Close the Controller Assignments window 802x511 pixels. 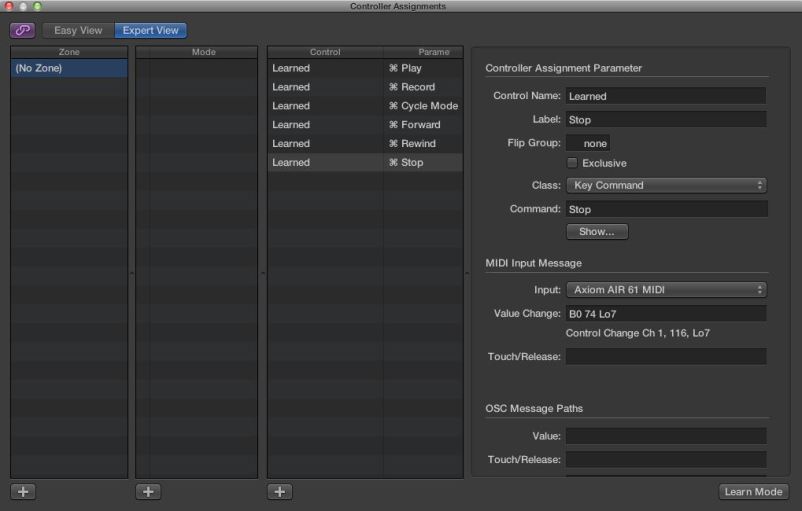pos(9,6)
